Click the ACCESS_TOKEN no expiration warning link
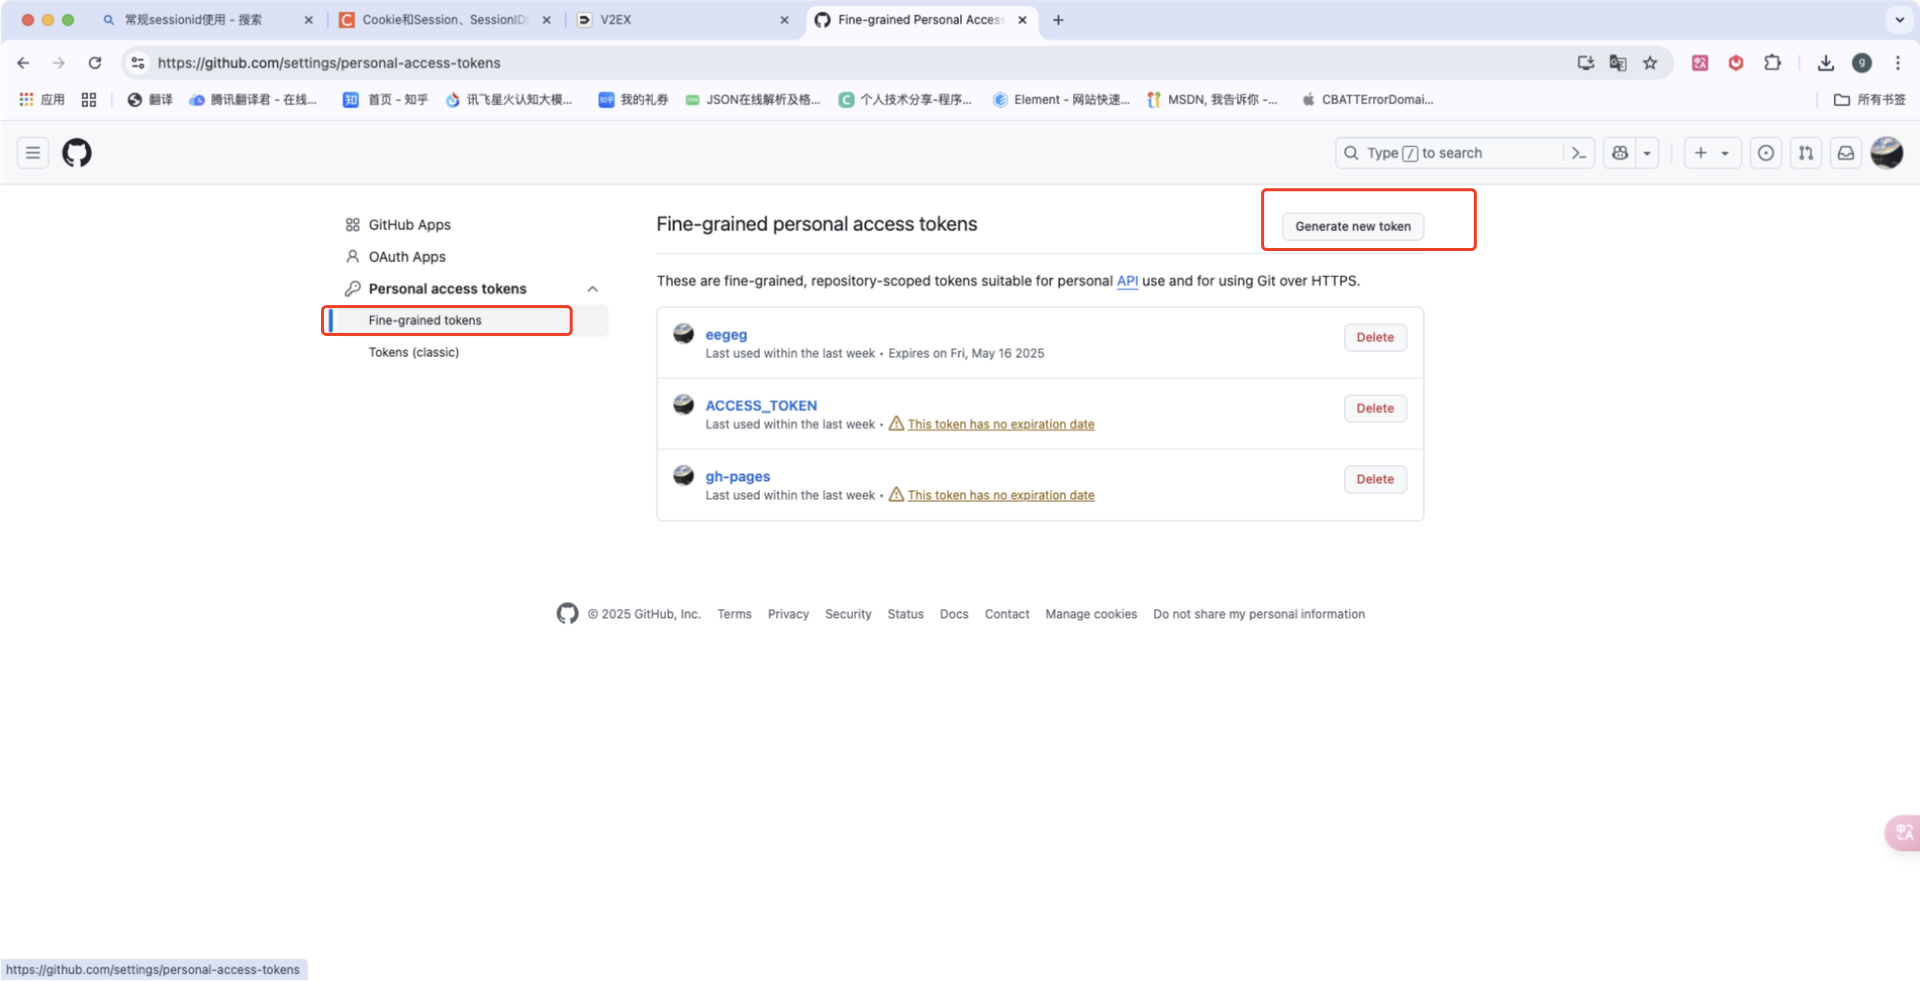 tap(1001, 425)
